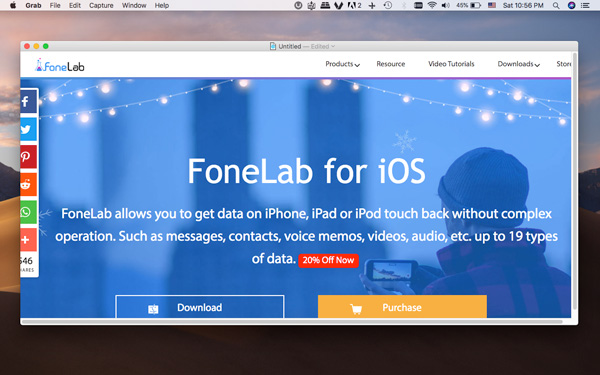Click the FoneLab for iOS heading
600x375 pixels.
306,171
